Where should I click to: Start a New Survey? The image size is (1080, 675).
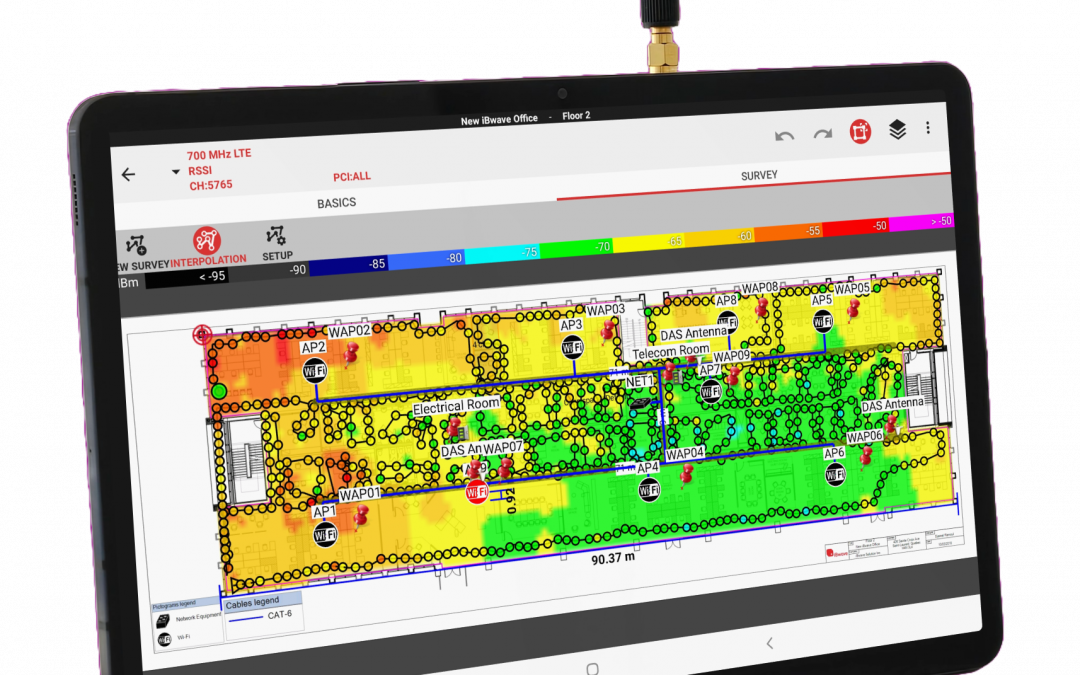click(141, 253)
